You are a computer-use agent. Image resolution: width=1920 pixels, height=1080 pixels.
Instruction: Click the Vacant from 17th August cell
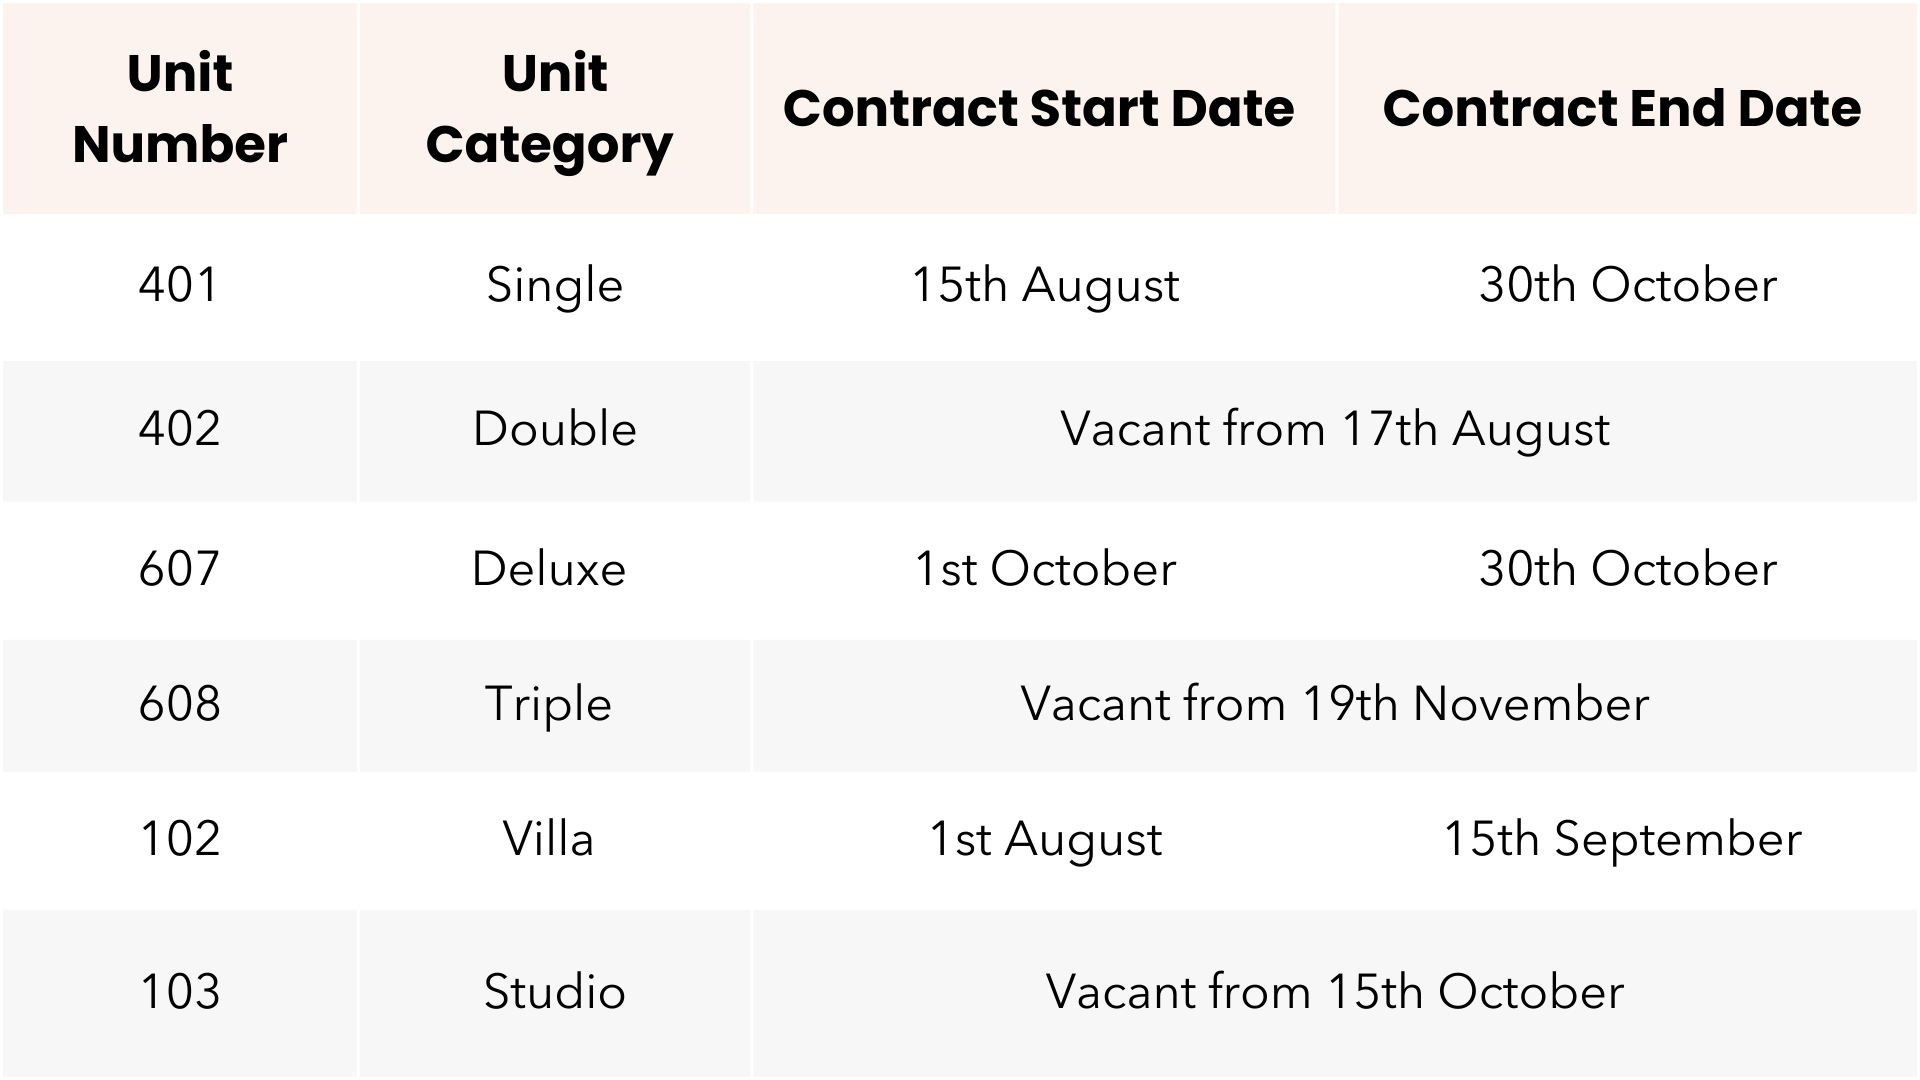pyautogui.click(x=1334, y=430)
